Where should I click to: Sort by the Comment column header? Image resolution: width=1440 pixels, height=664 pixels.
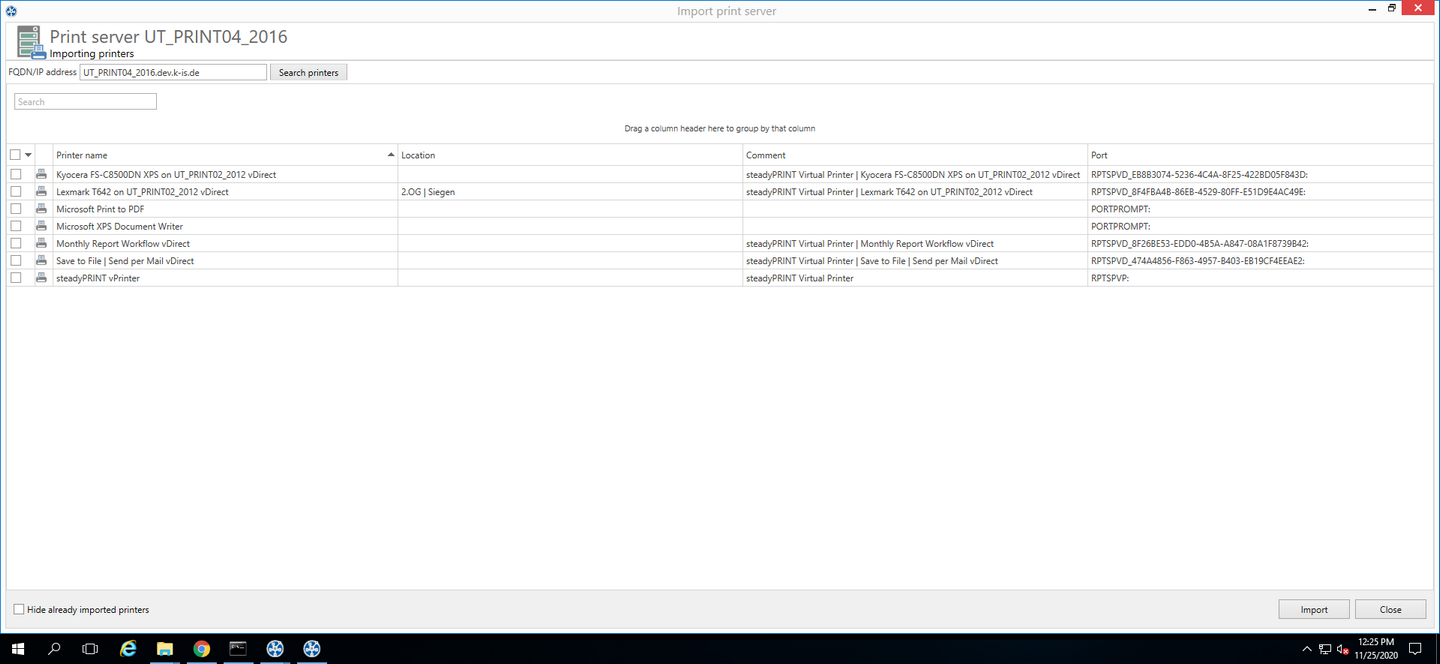click(x=915, y=155)
